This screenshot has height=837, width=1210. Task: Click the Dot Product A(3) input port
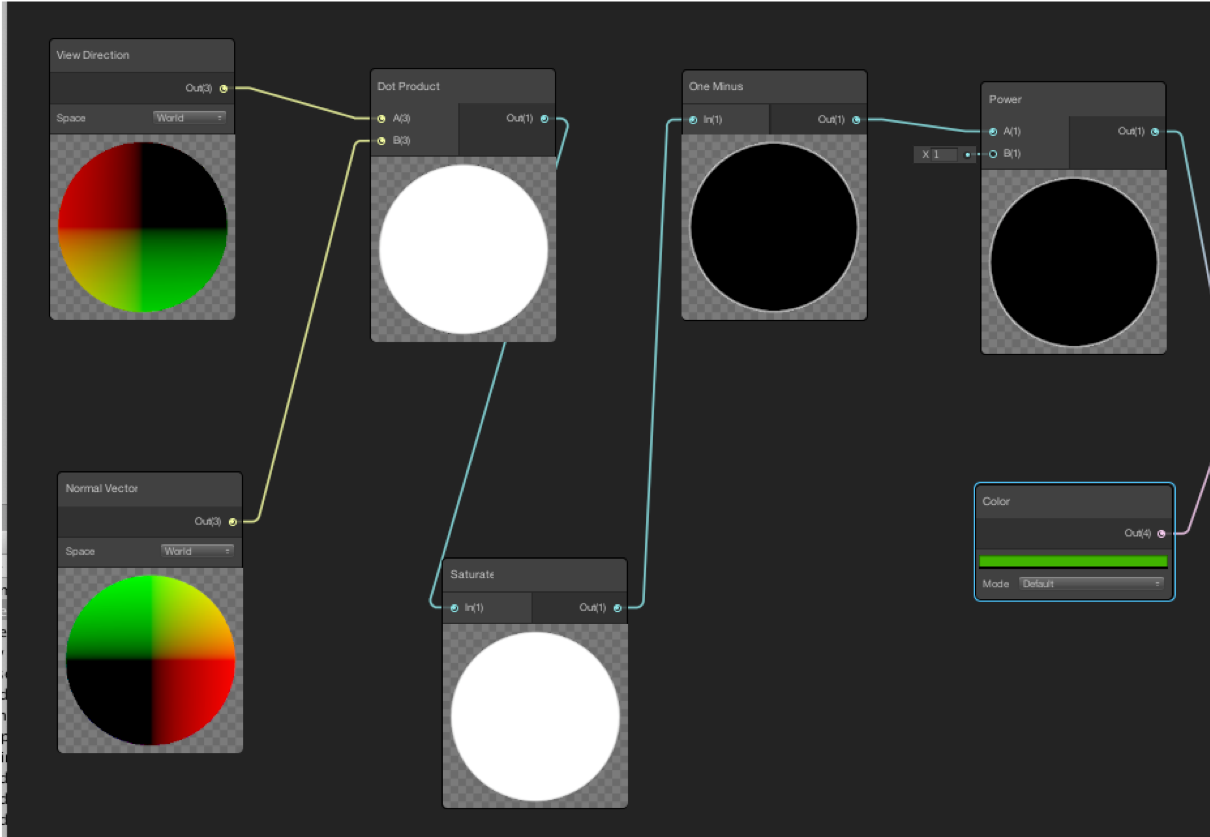pos(381,119)
